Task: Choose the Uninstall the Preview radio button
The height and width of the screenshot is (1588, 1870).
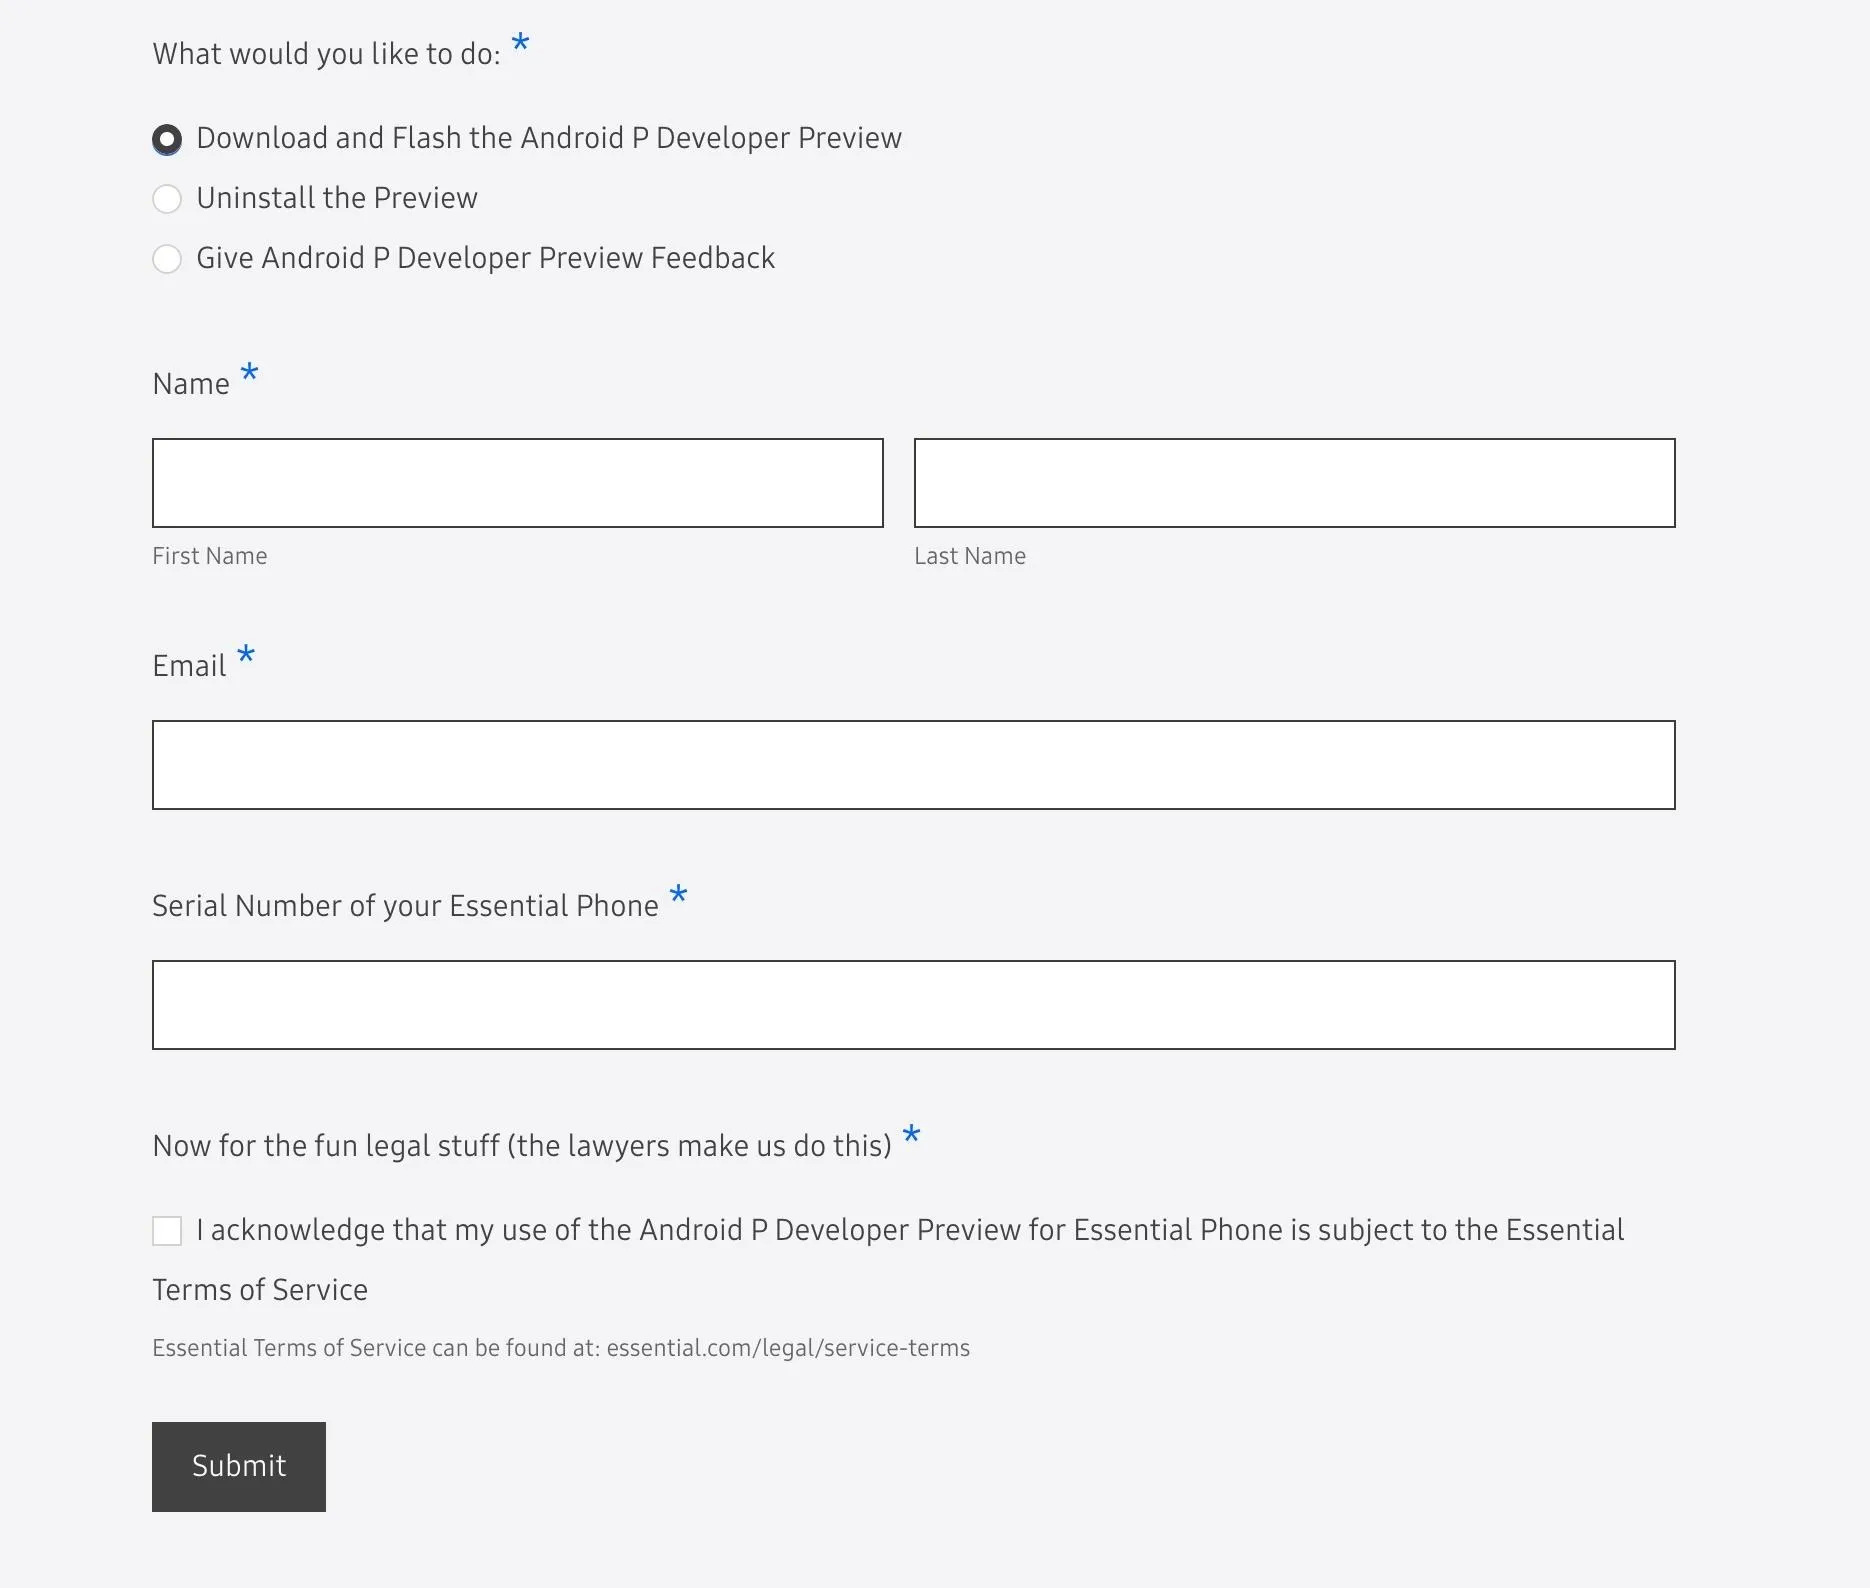Action: point(167,199)
